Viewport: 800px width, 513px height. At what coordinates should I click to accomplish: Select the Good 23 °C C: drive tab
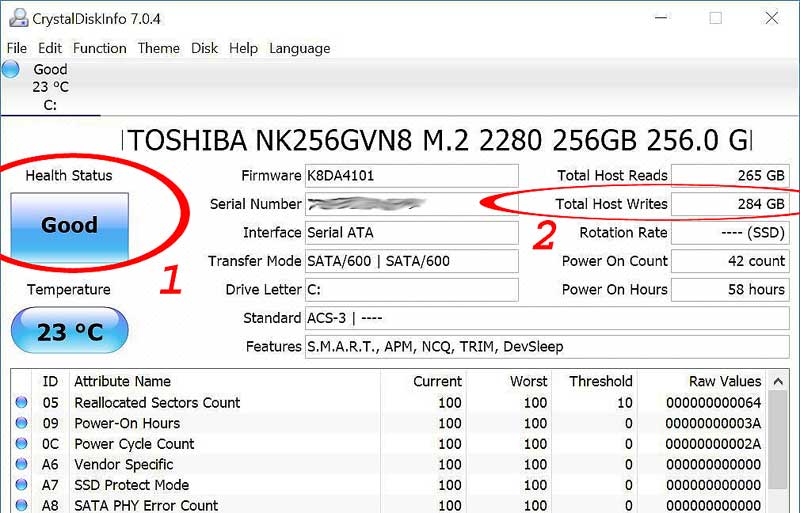point(50,87)
